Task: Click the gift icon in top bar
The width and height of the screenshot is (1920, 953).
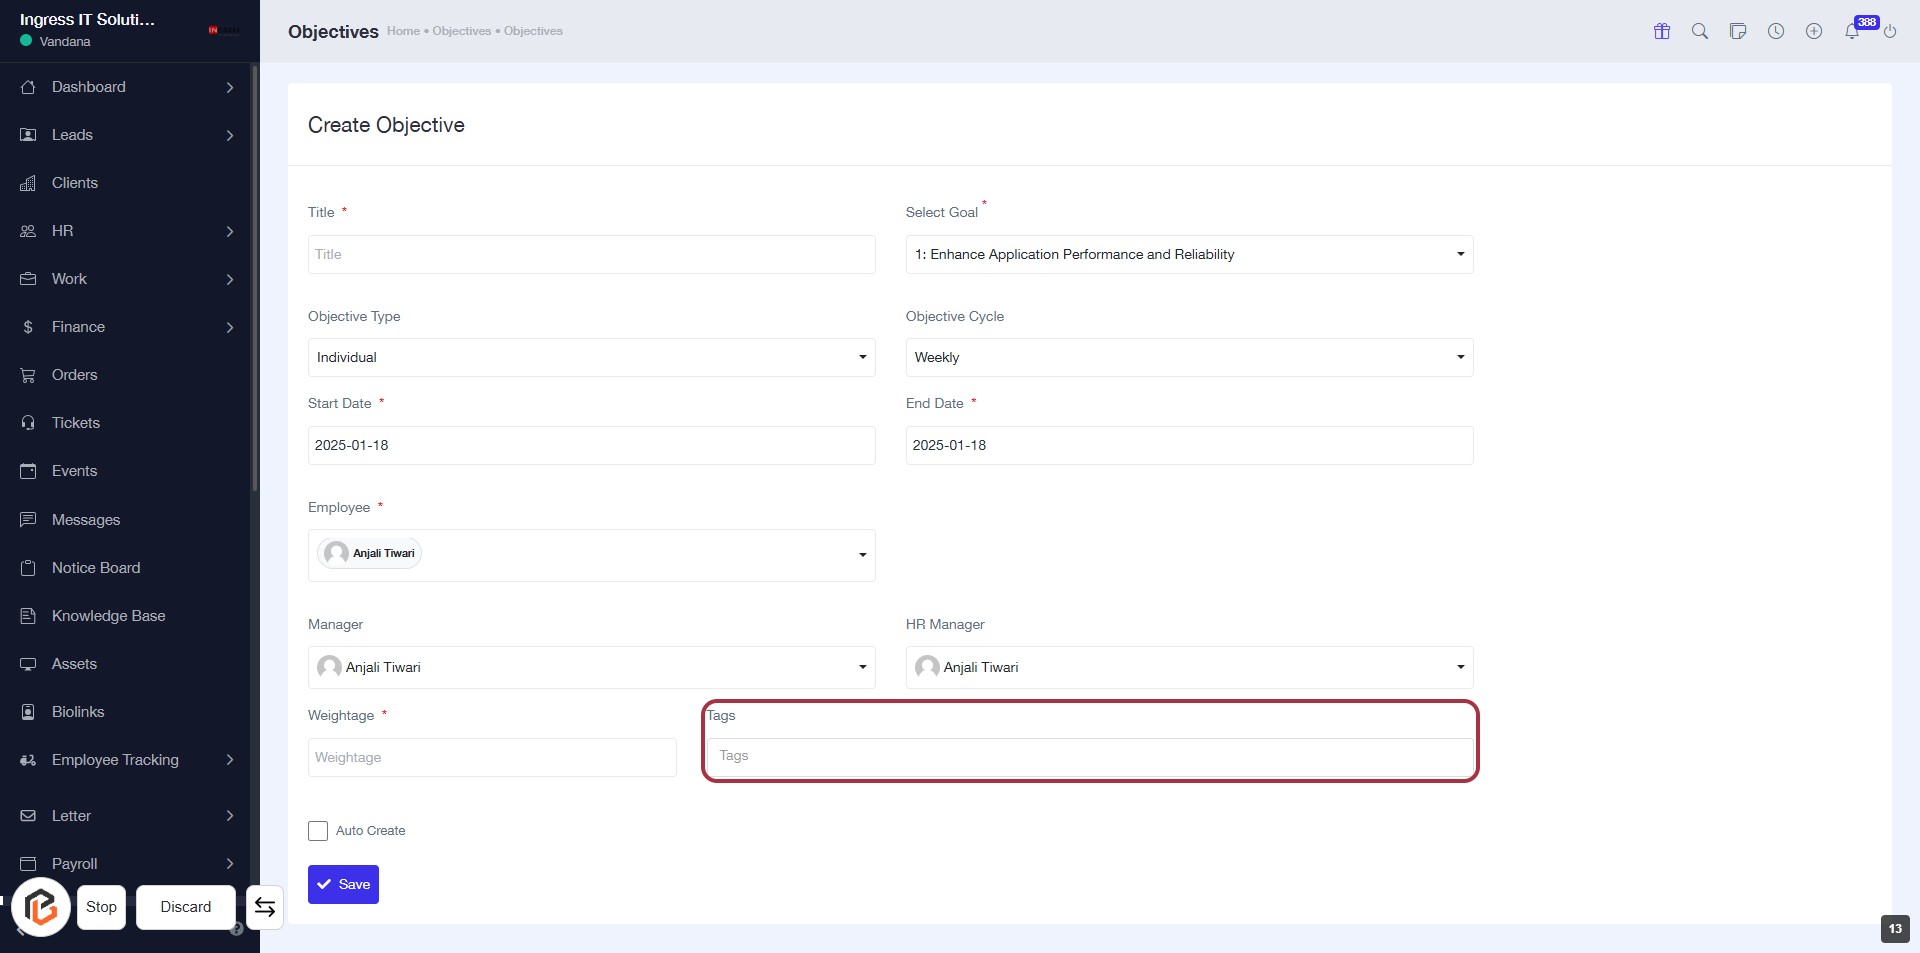Action: 1662,31
